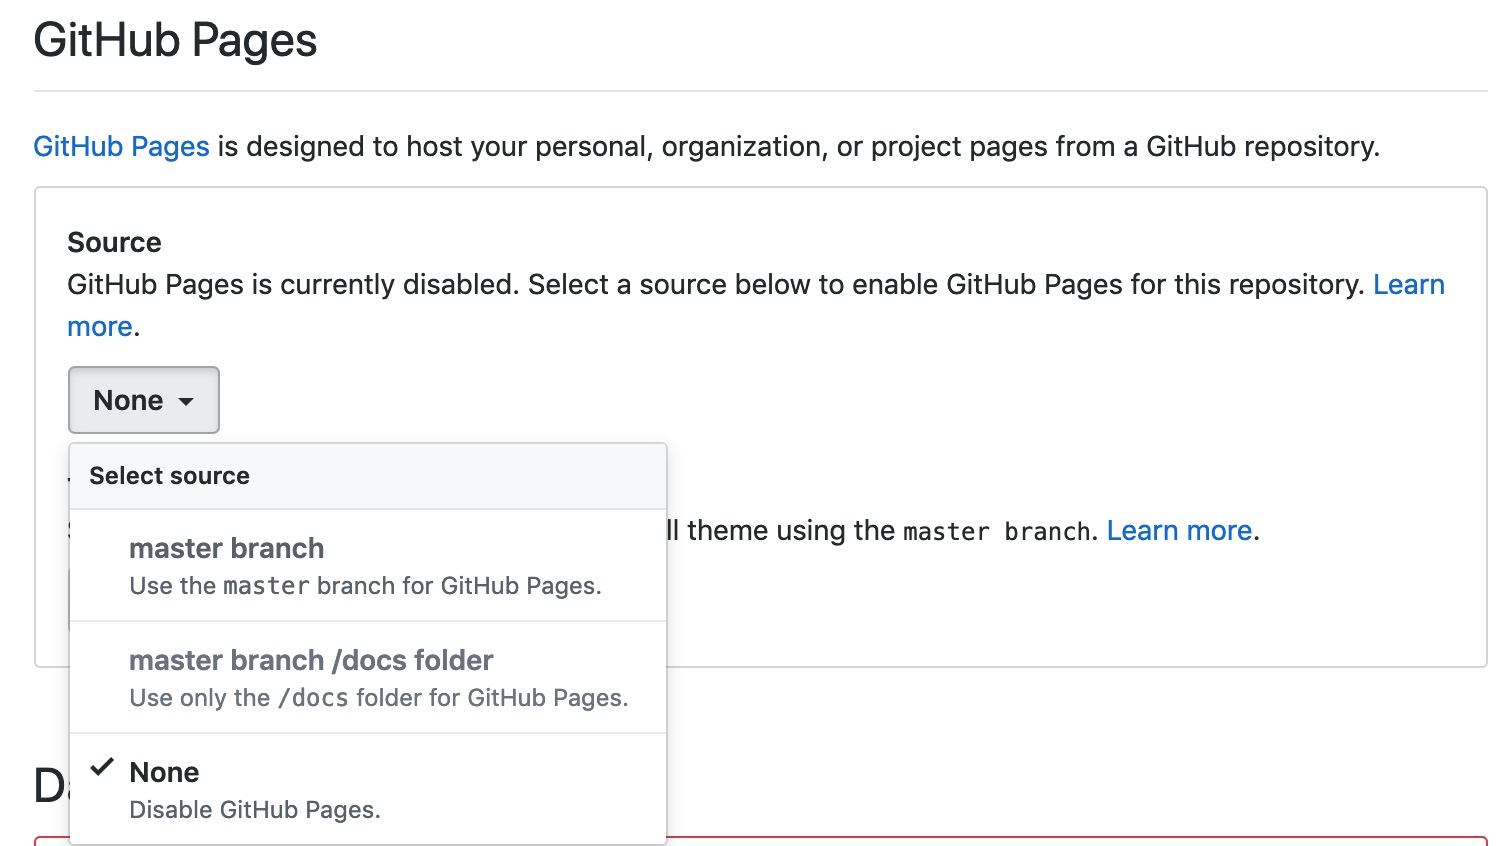This screenshot has height=846, width=1504.
Task: Click "Use the master branch for GitHub Pages" description
Action: (x=365, y=586)
